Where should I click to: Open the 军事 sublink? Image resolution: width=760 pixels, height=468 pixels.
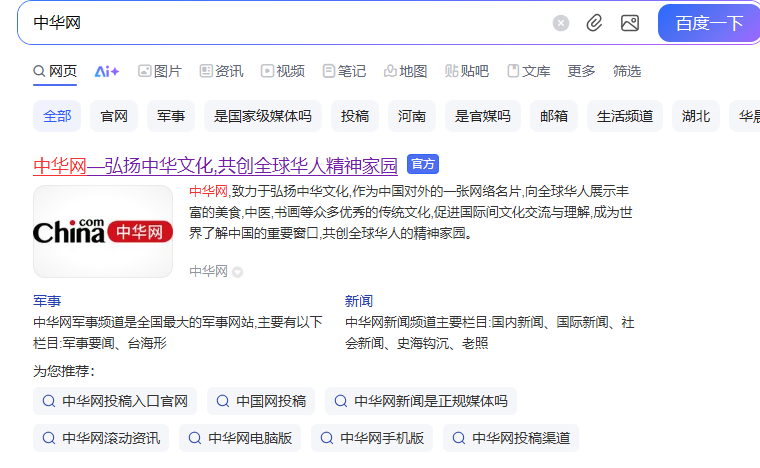click(x=47, y=301)
